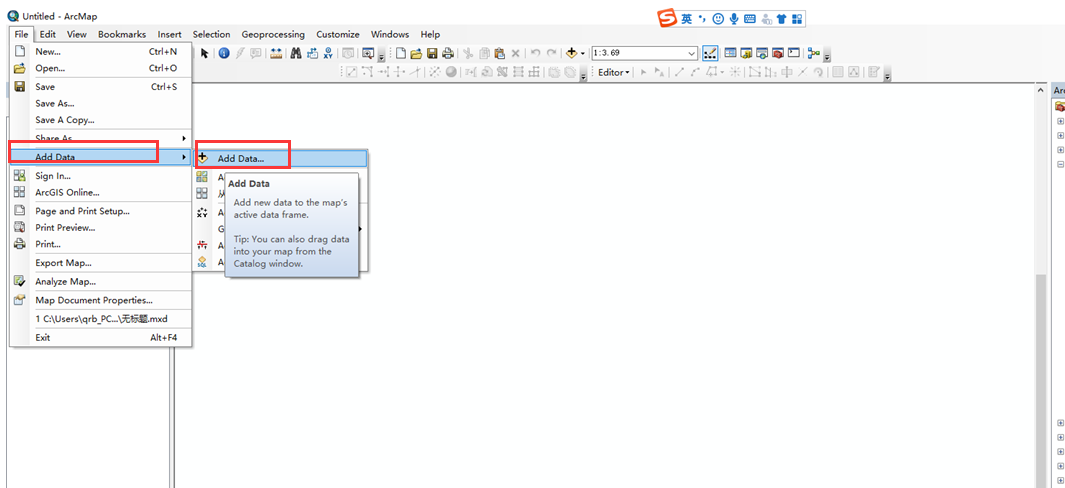This screenshot has height=488, width=1065.
Task: Open the Add Data toolbar dropdown arrow
Action: pos(582,54)
